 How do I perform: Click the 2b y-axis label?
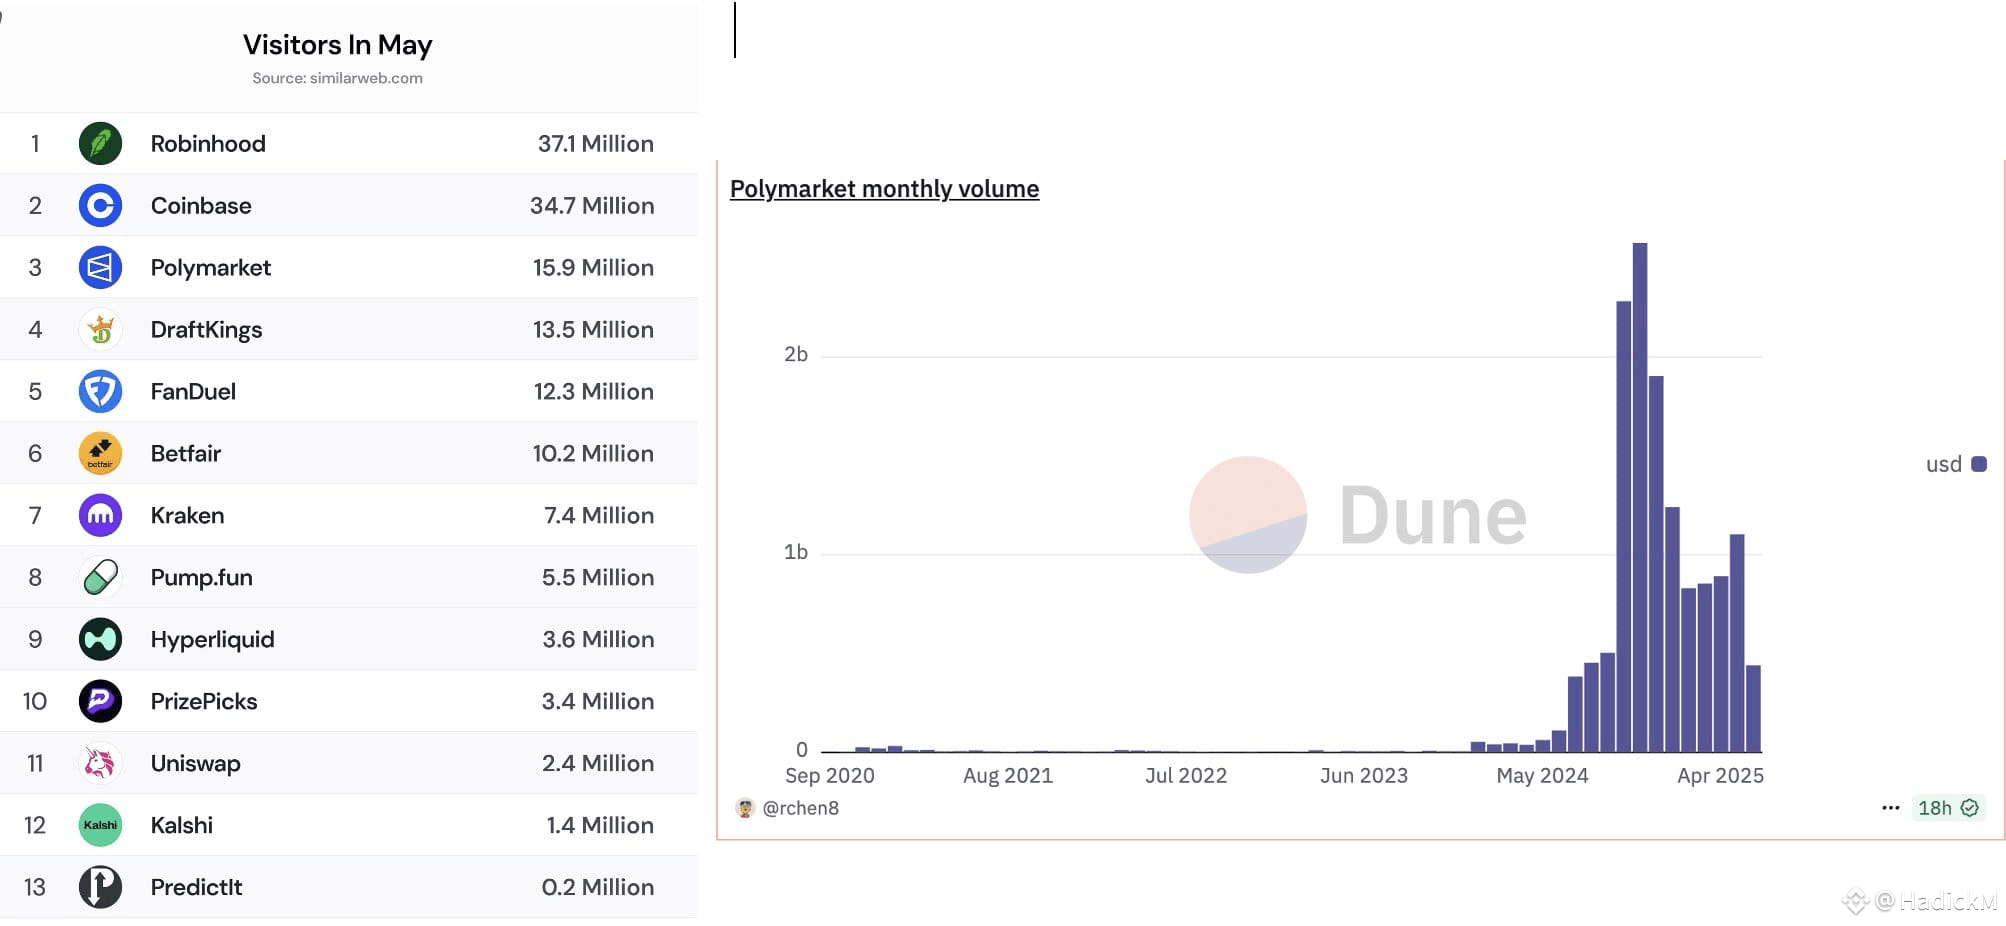pos(796,354)
